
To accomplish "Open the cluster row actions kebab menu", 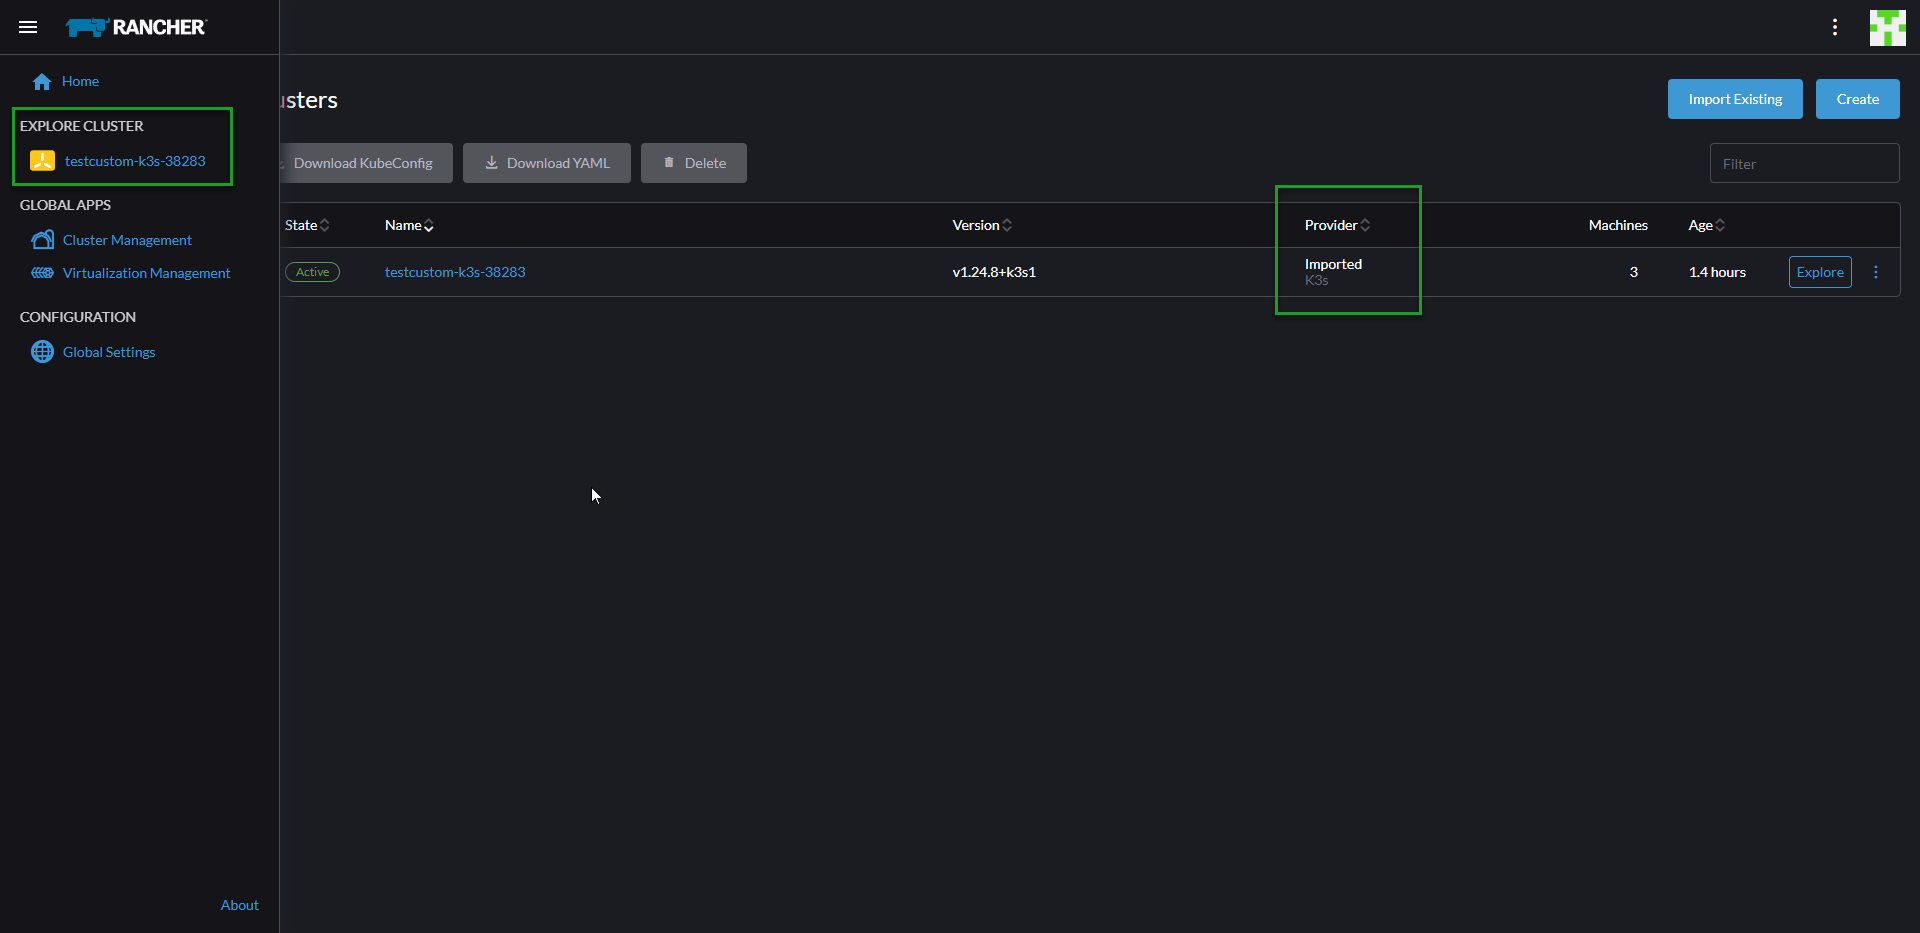I will 1876,271.
